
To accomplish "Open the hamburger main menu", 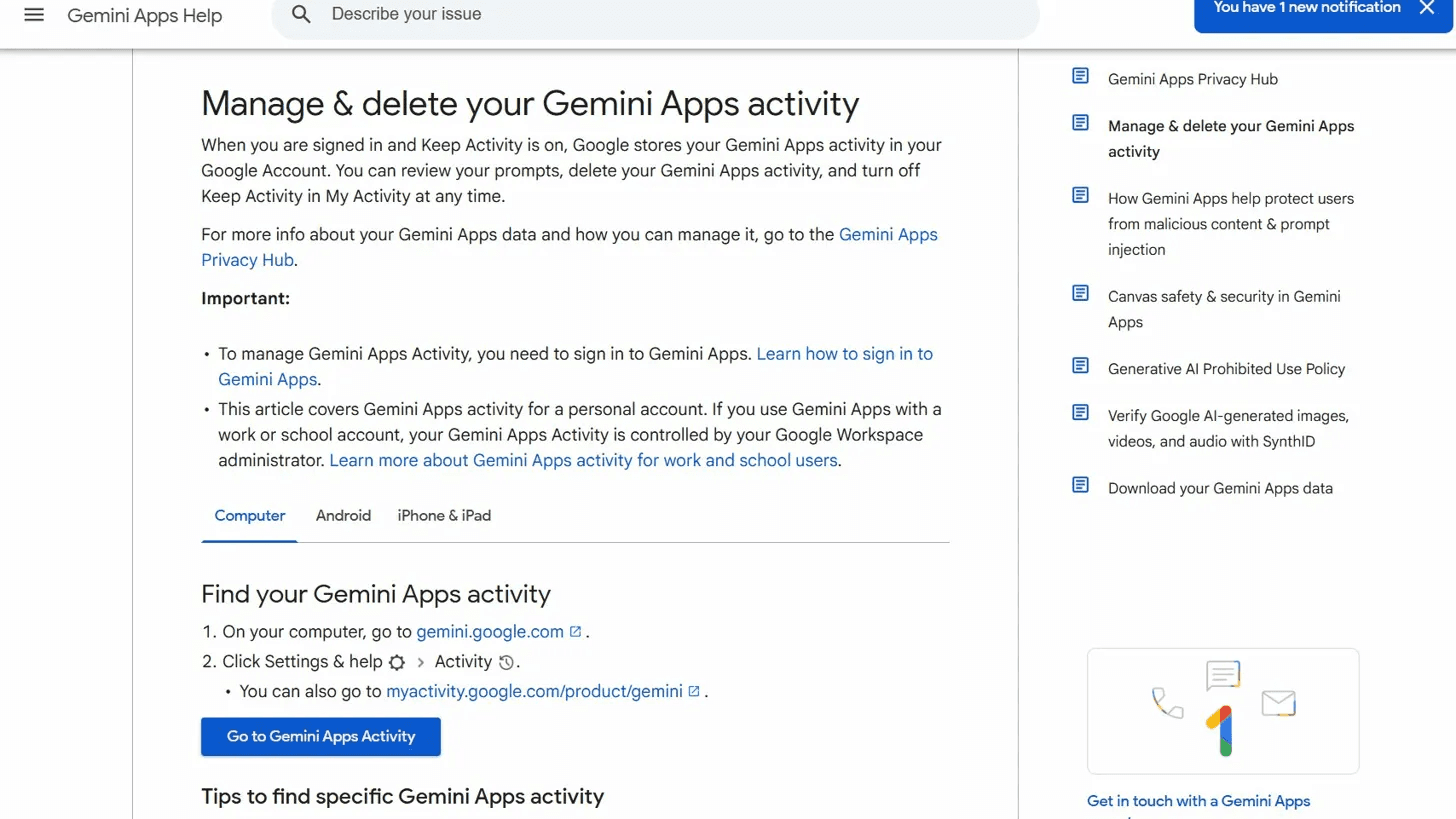I will coord(34,15).
